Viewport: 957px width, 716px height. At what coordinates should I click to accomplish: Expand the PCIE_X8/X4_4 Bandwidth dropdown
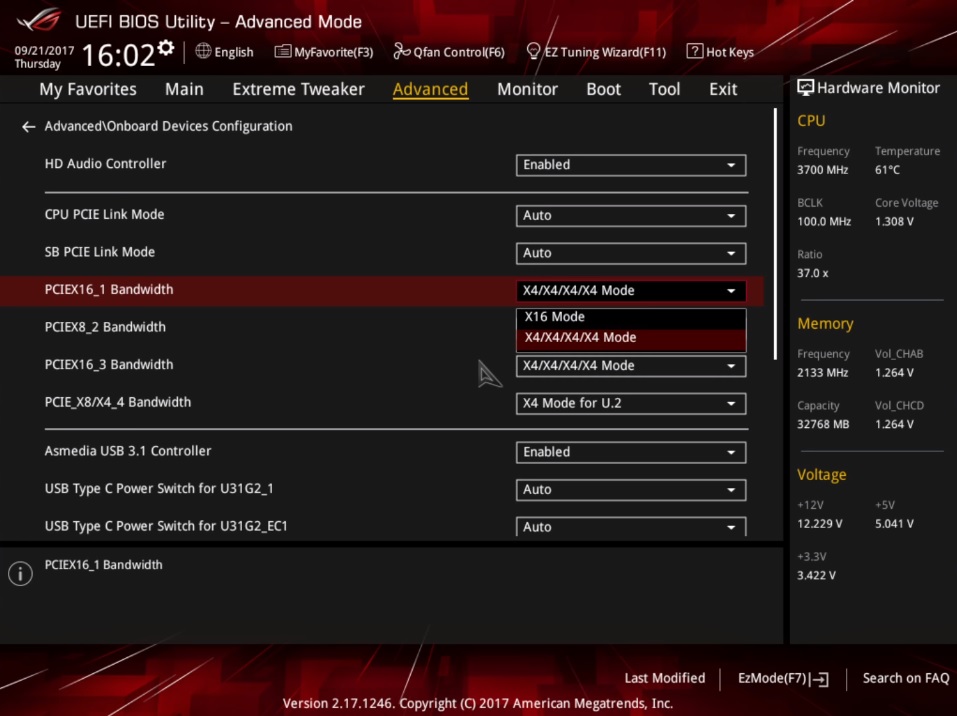630,403
